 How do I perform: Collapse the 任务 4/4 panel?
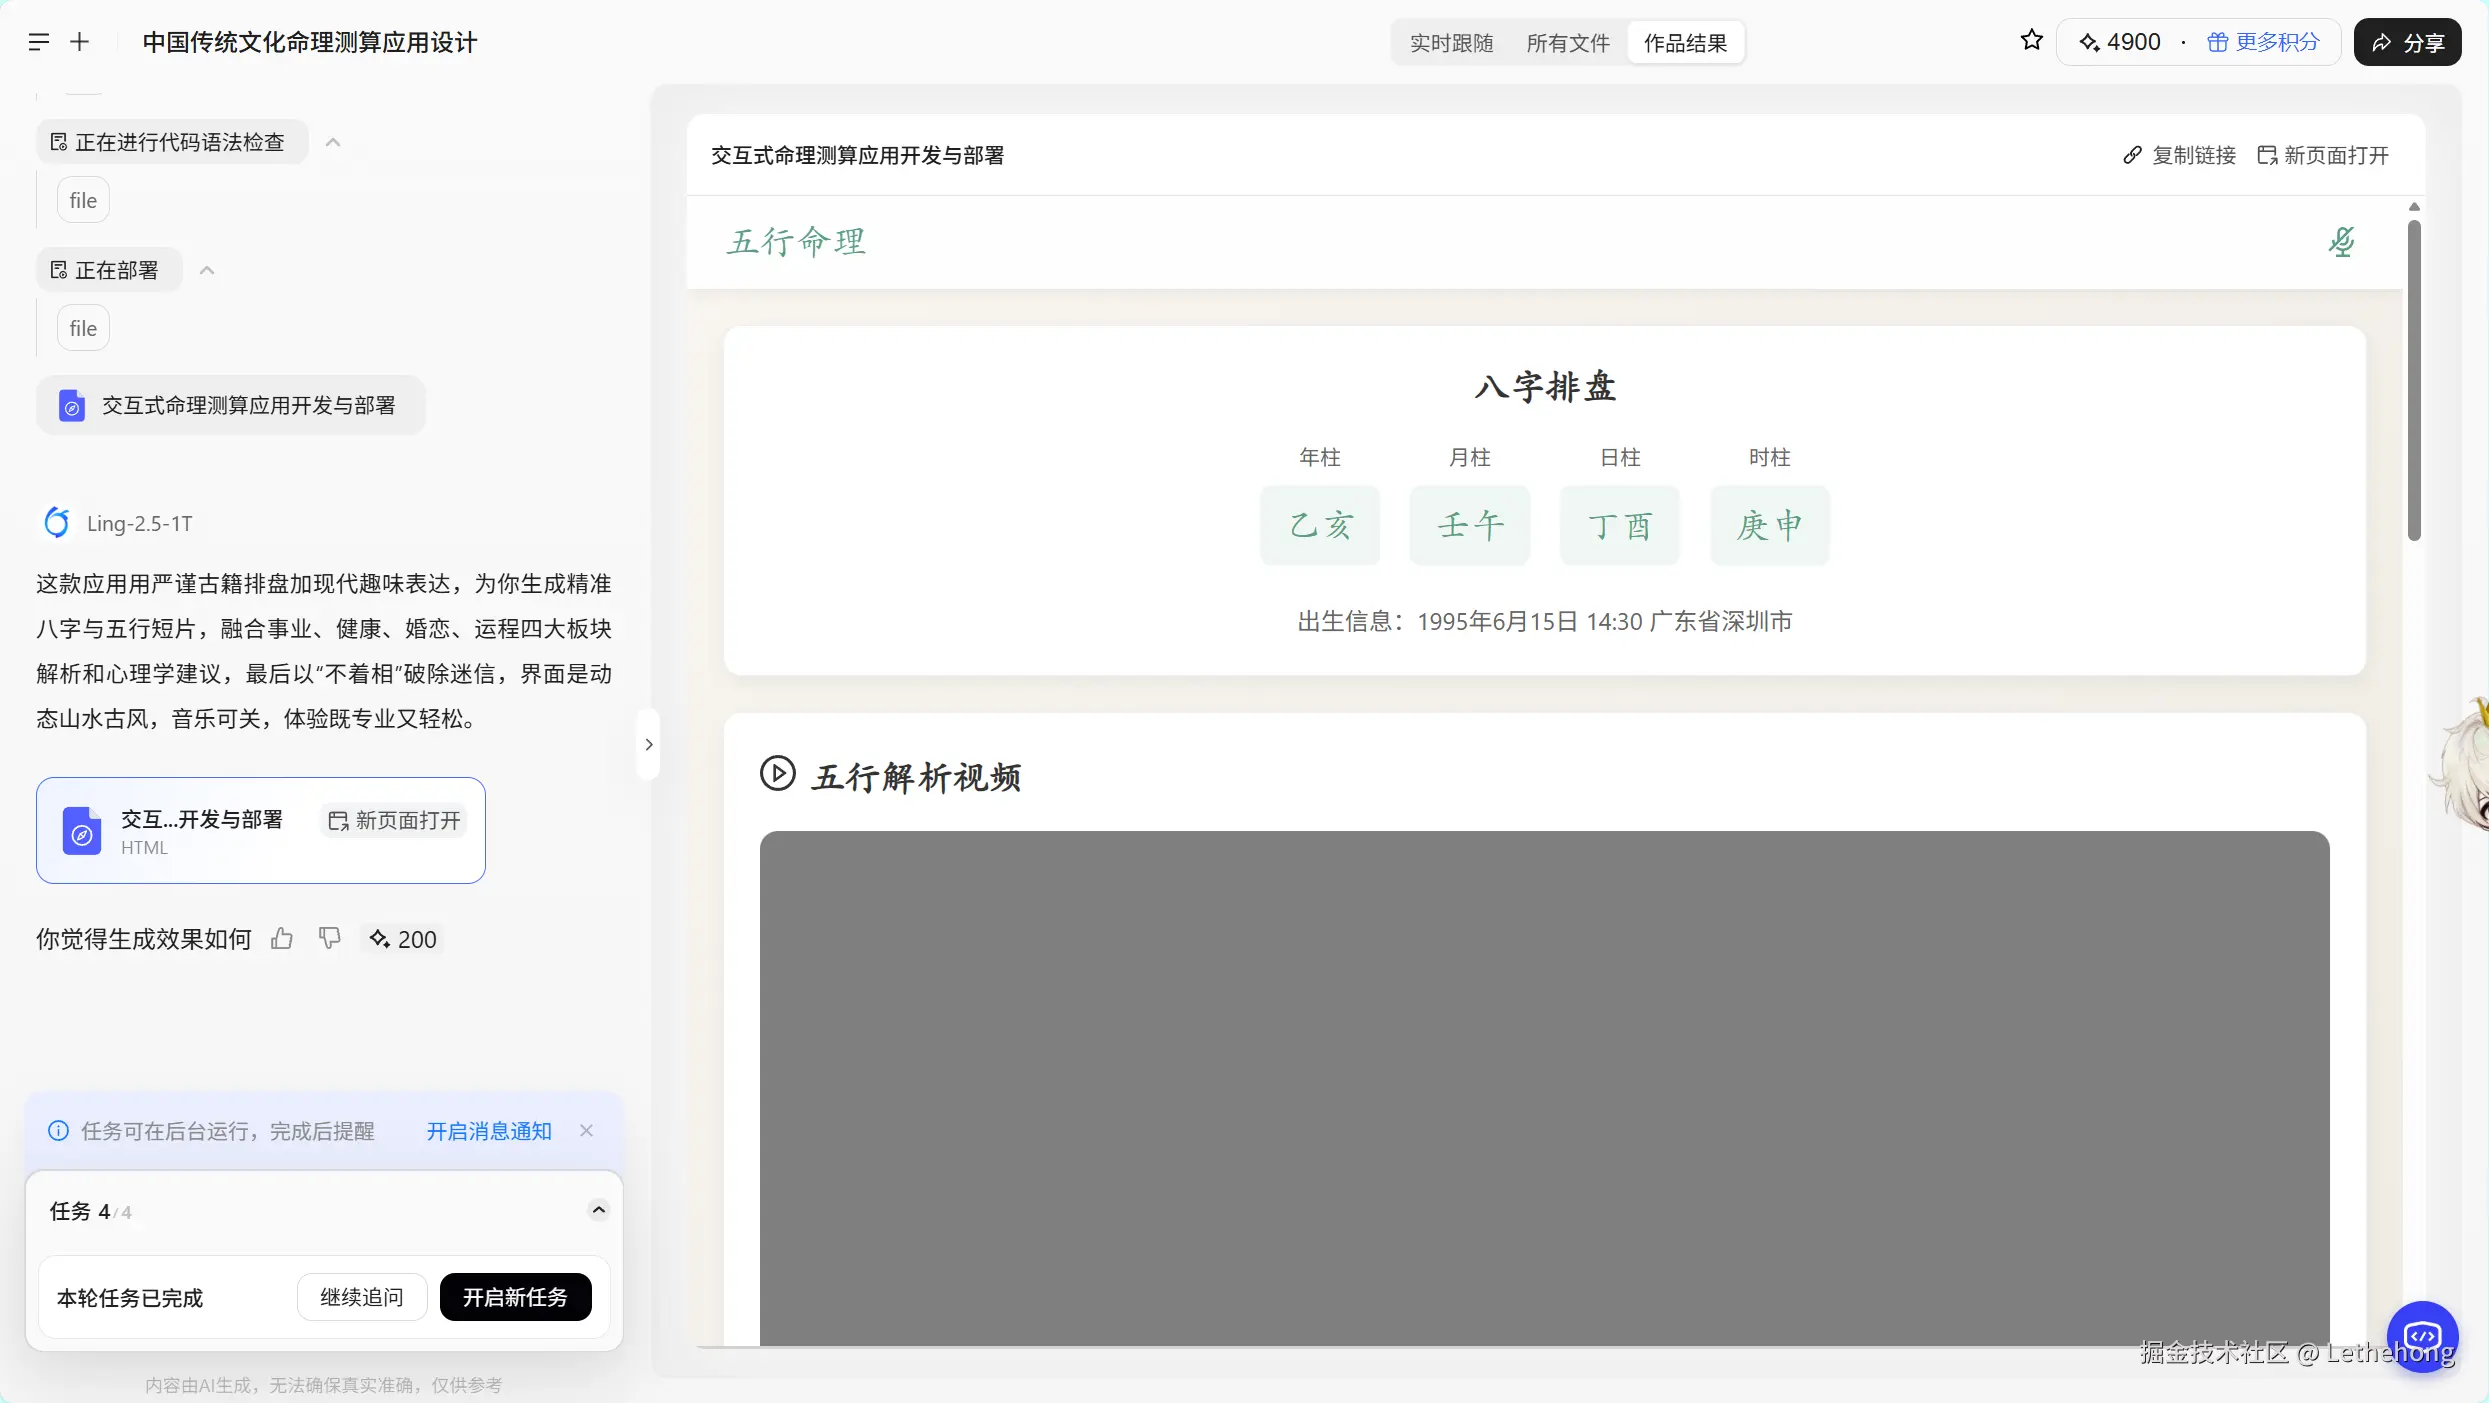coord(598,1211)
